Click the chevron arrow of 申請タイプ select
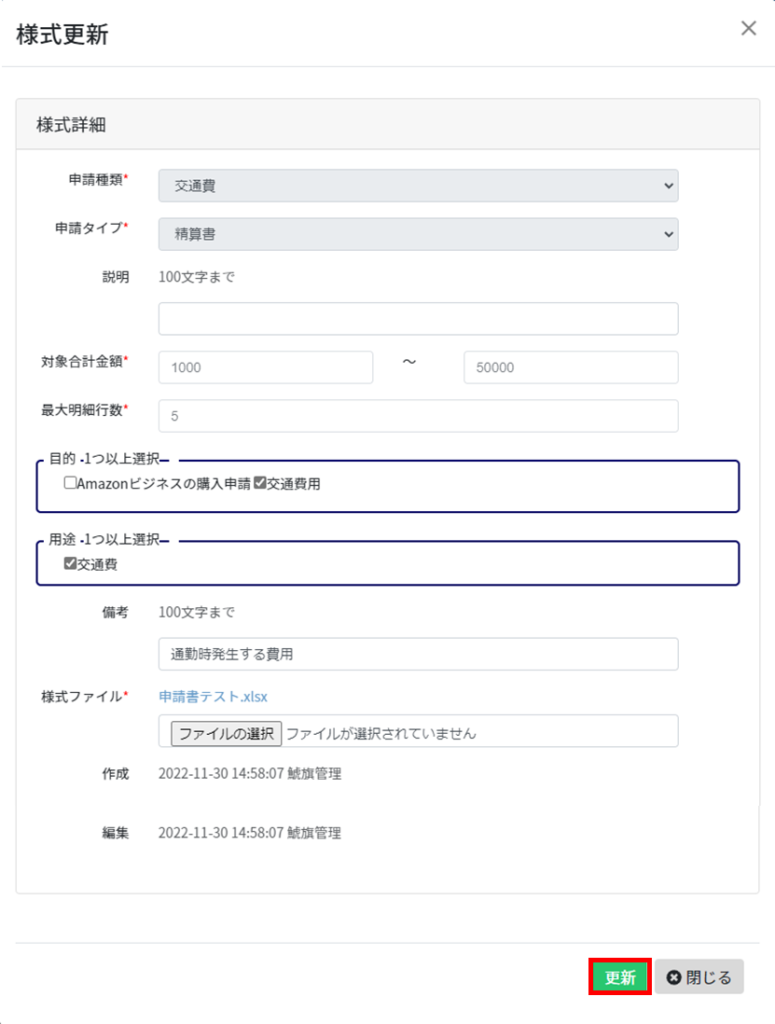This screenshot has height=1024, width=775. click(x=669, y=234)
